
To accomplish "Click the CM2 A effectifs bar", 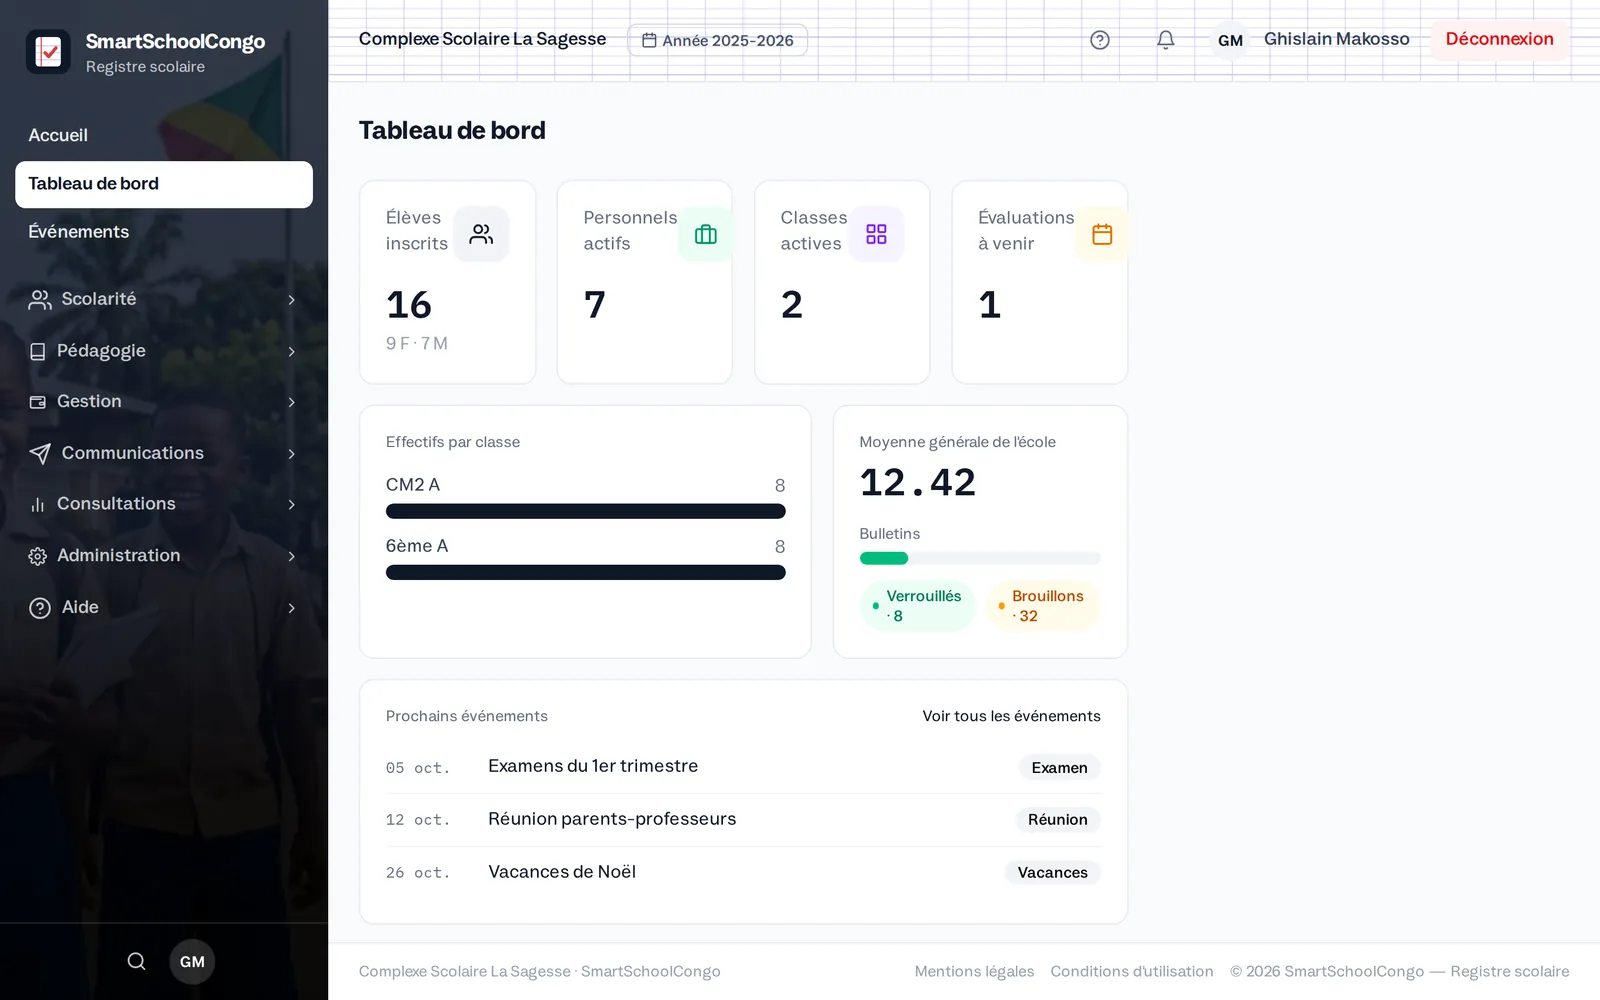I will [x=586, y=511].
